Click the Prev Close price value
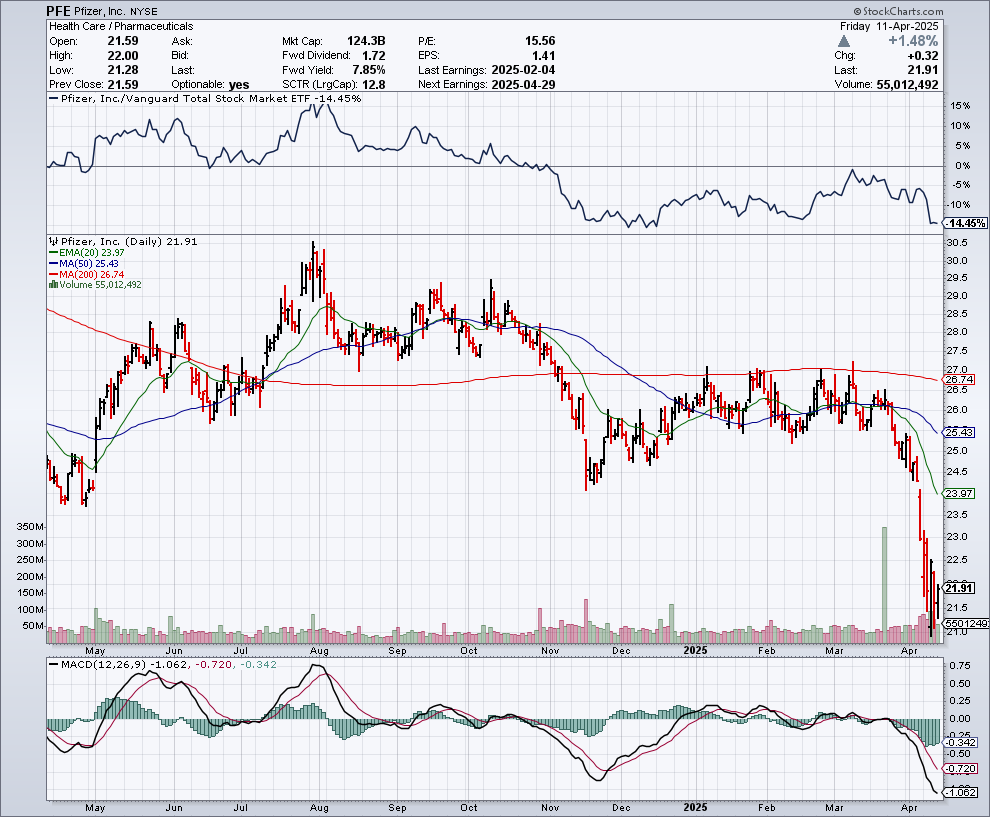Screen dimensions: 990x817 (x=122, y=84)
